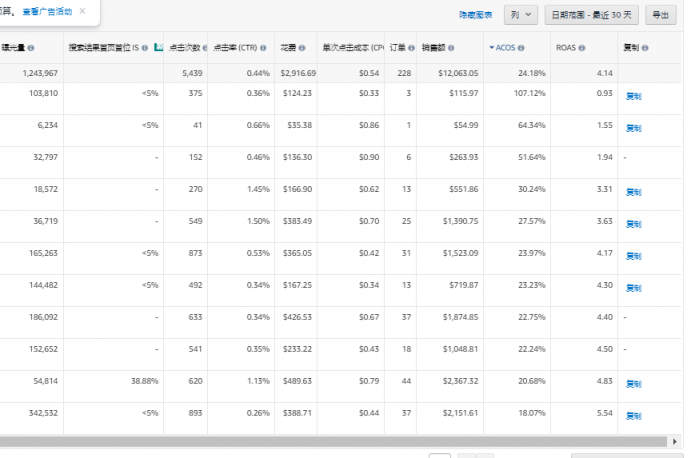
Task: Click the 导出 export button
Action: point(660,15)
